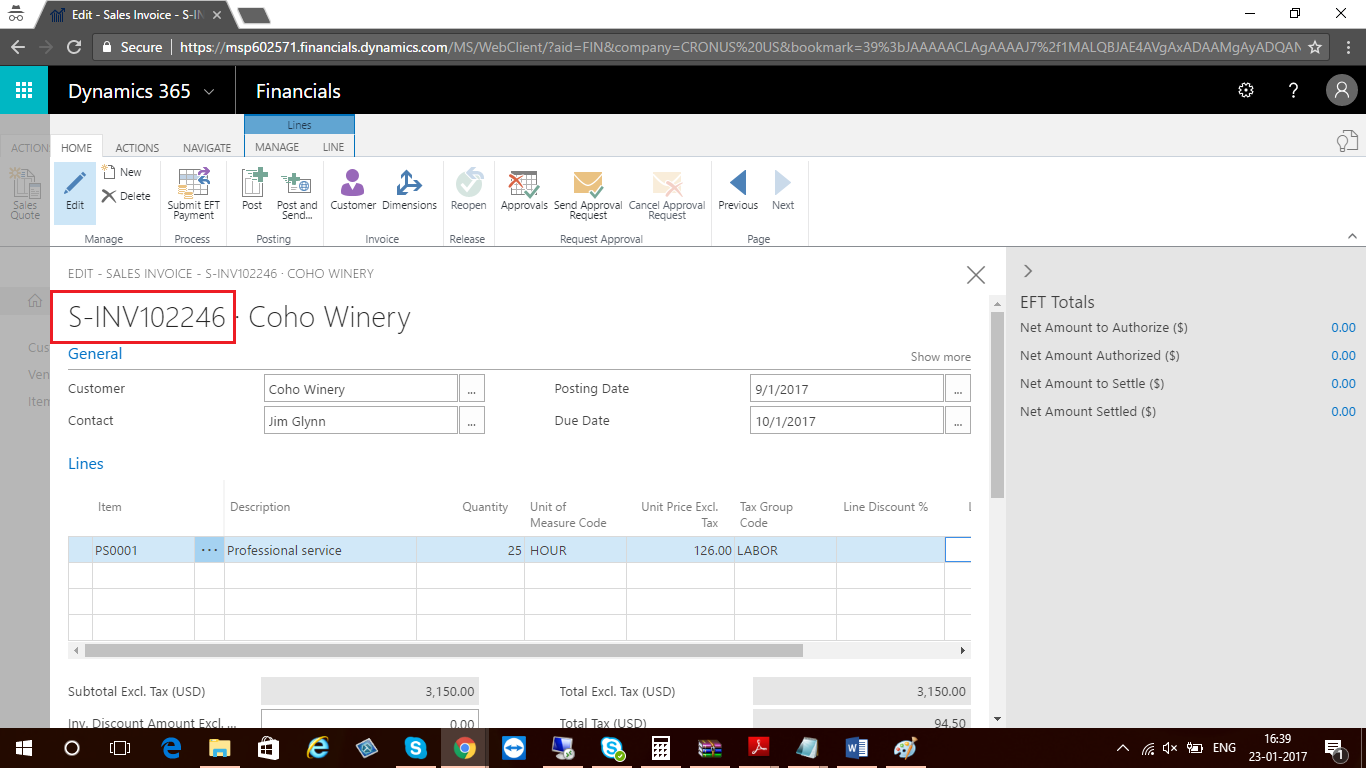Open Net Amount Authorized value

click(1343, 356)
